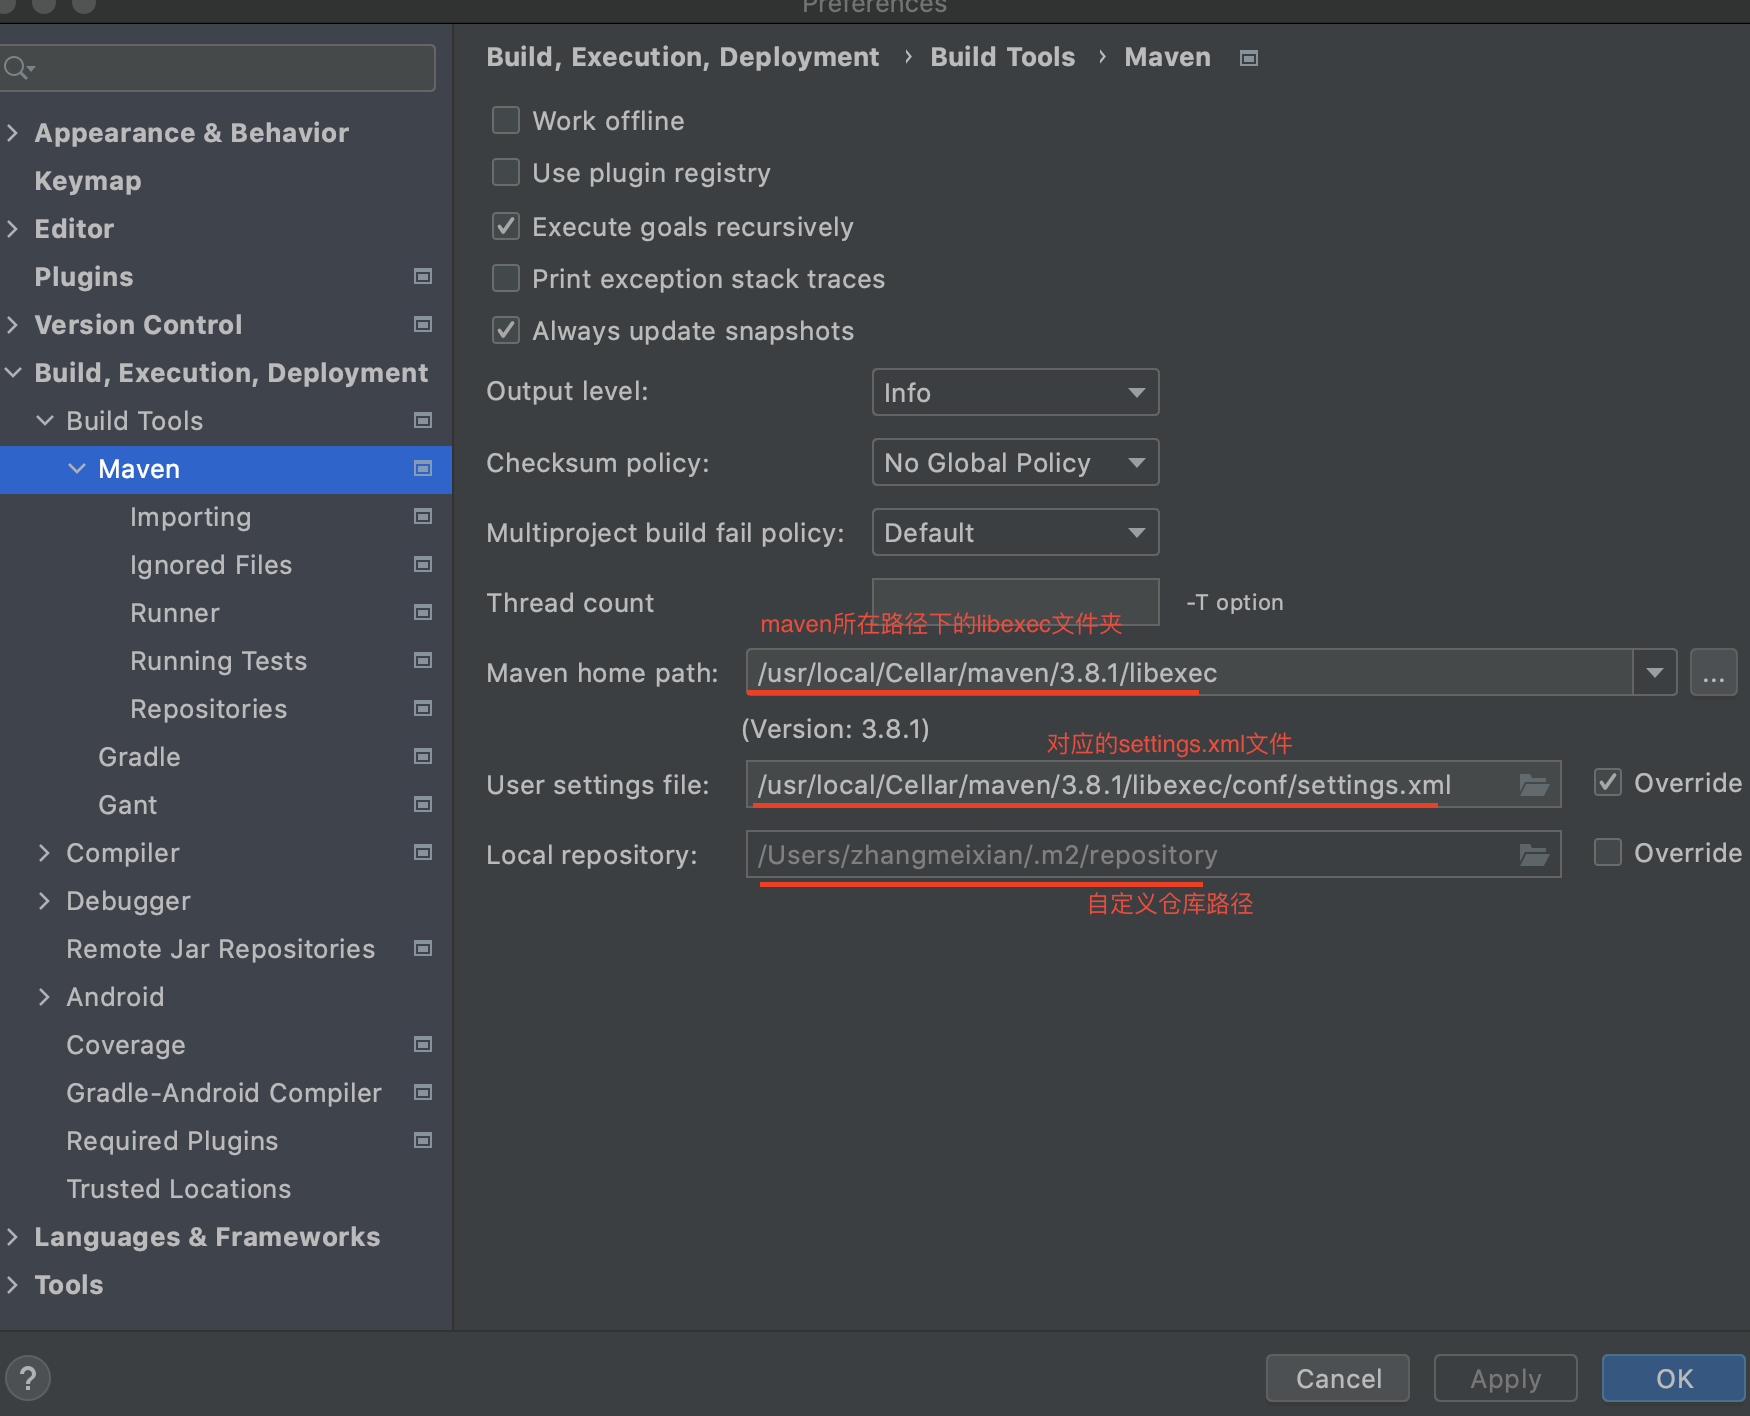Image resolution: width=1750 pixels, height=1416 pixels.
Task: Enable Print exception stack traces
Action: pyautogui.click(x=506, y=279)
